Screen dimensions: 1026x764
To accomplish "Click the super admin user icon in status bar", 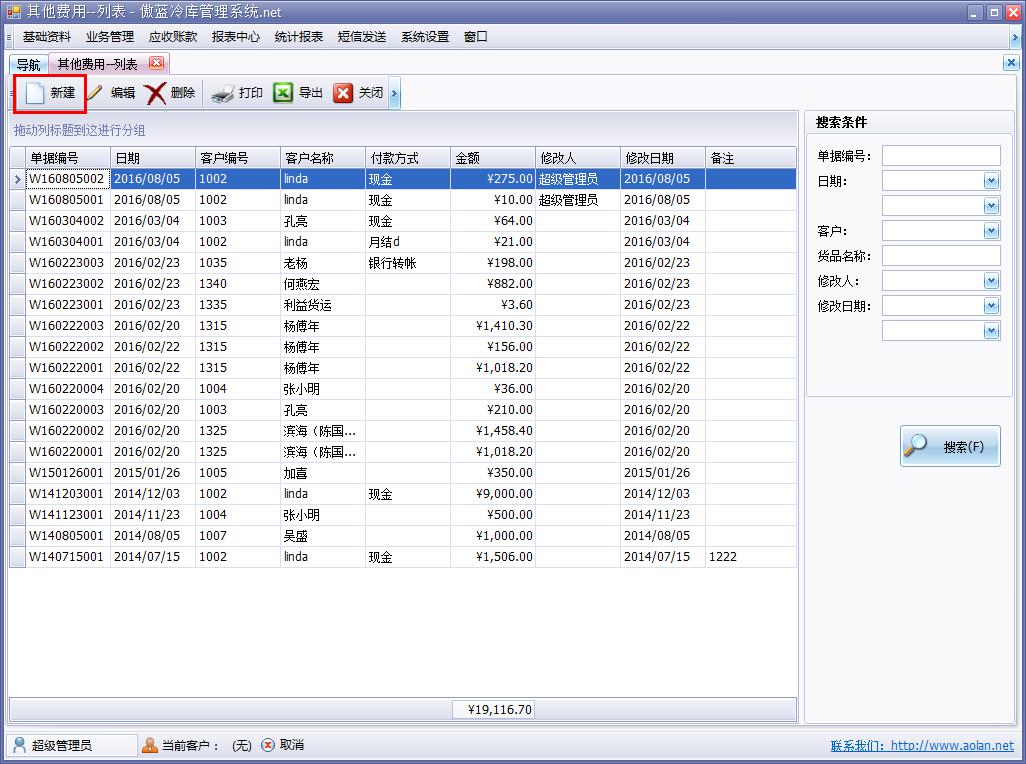I will (19, 745).
